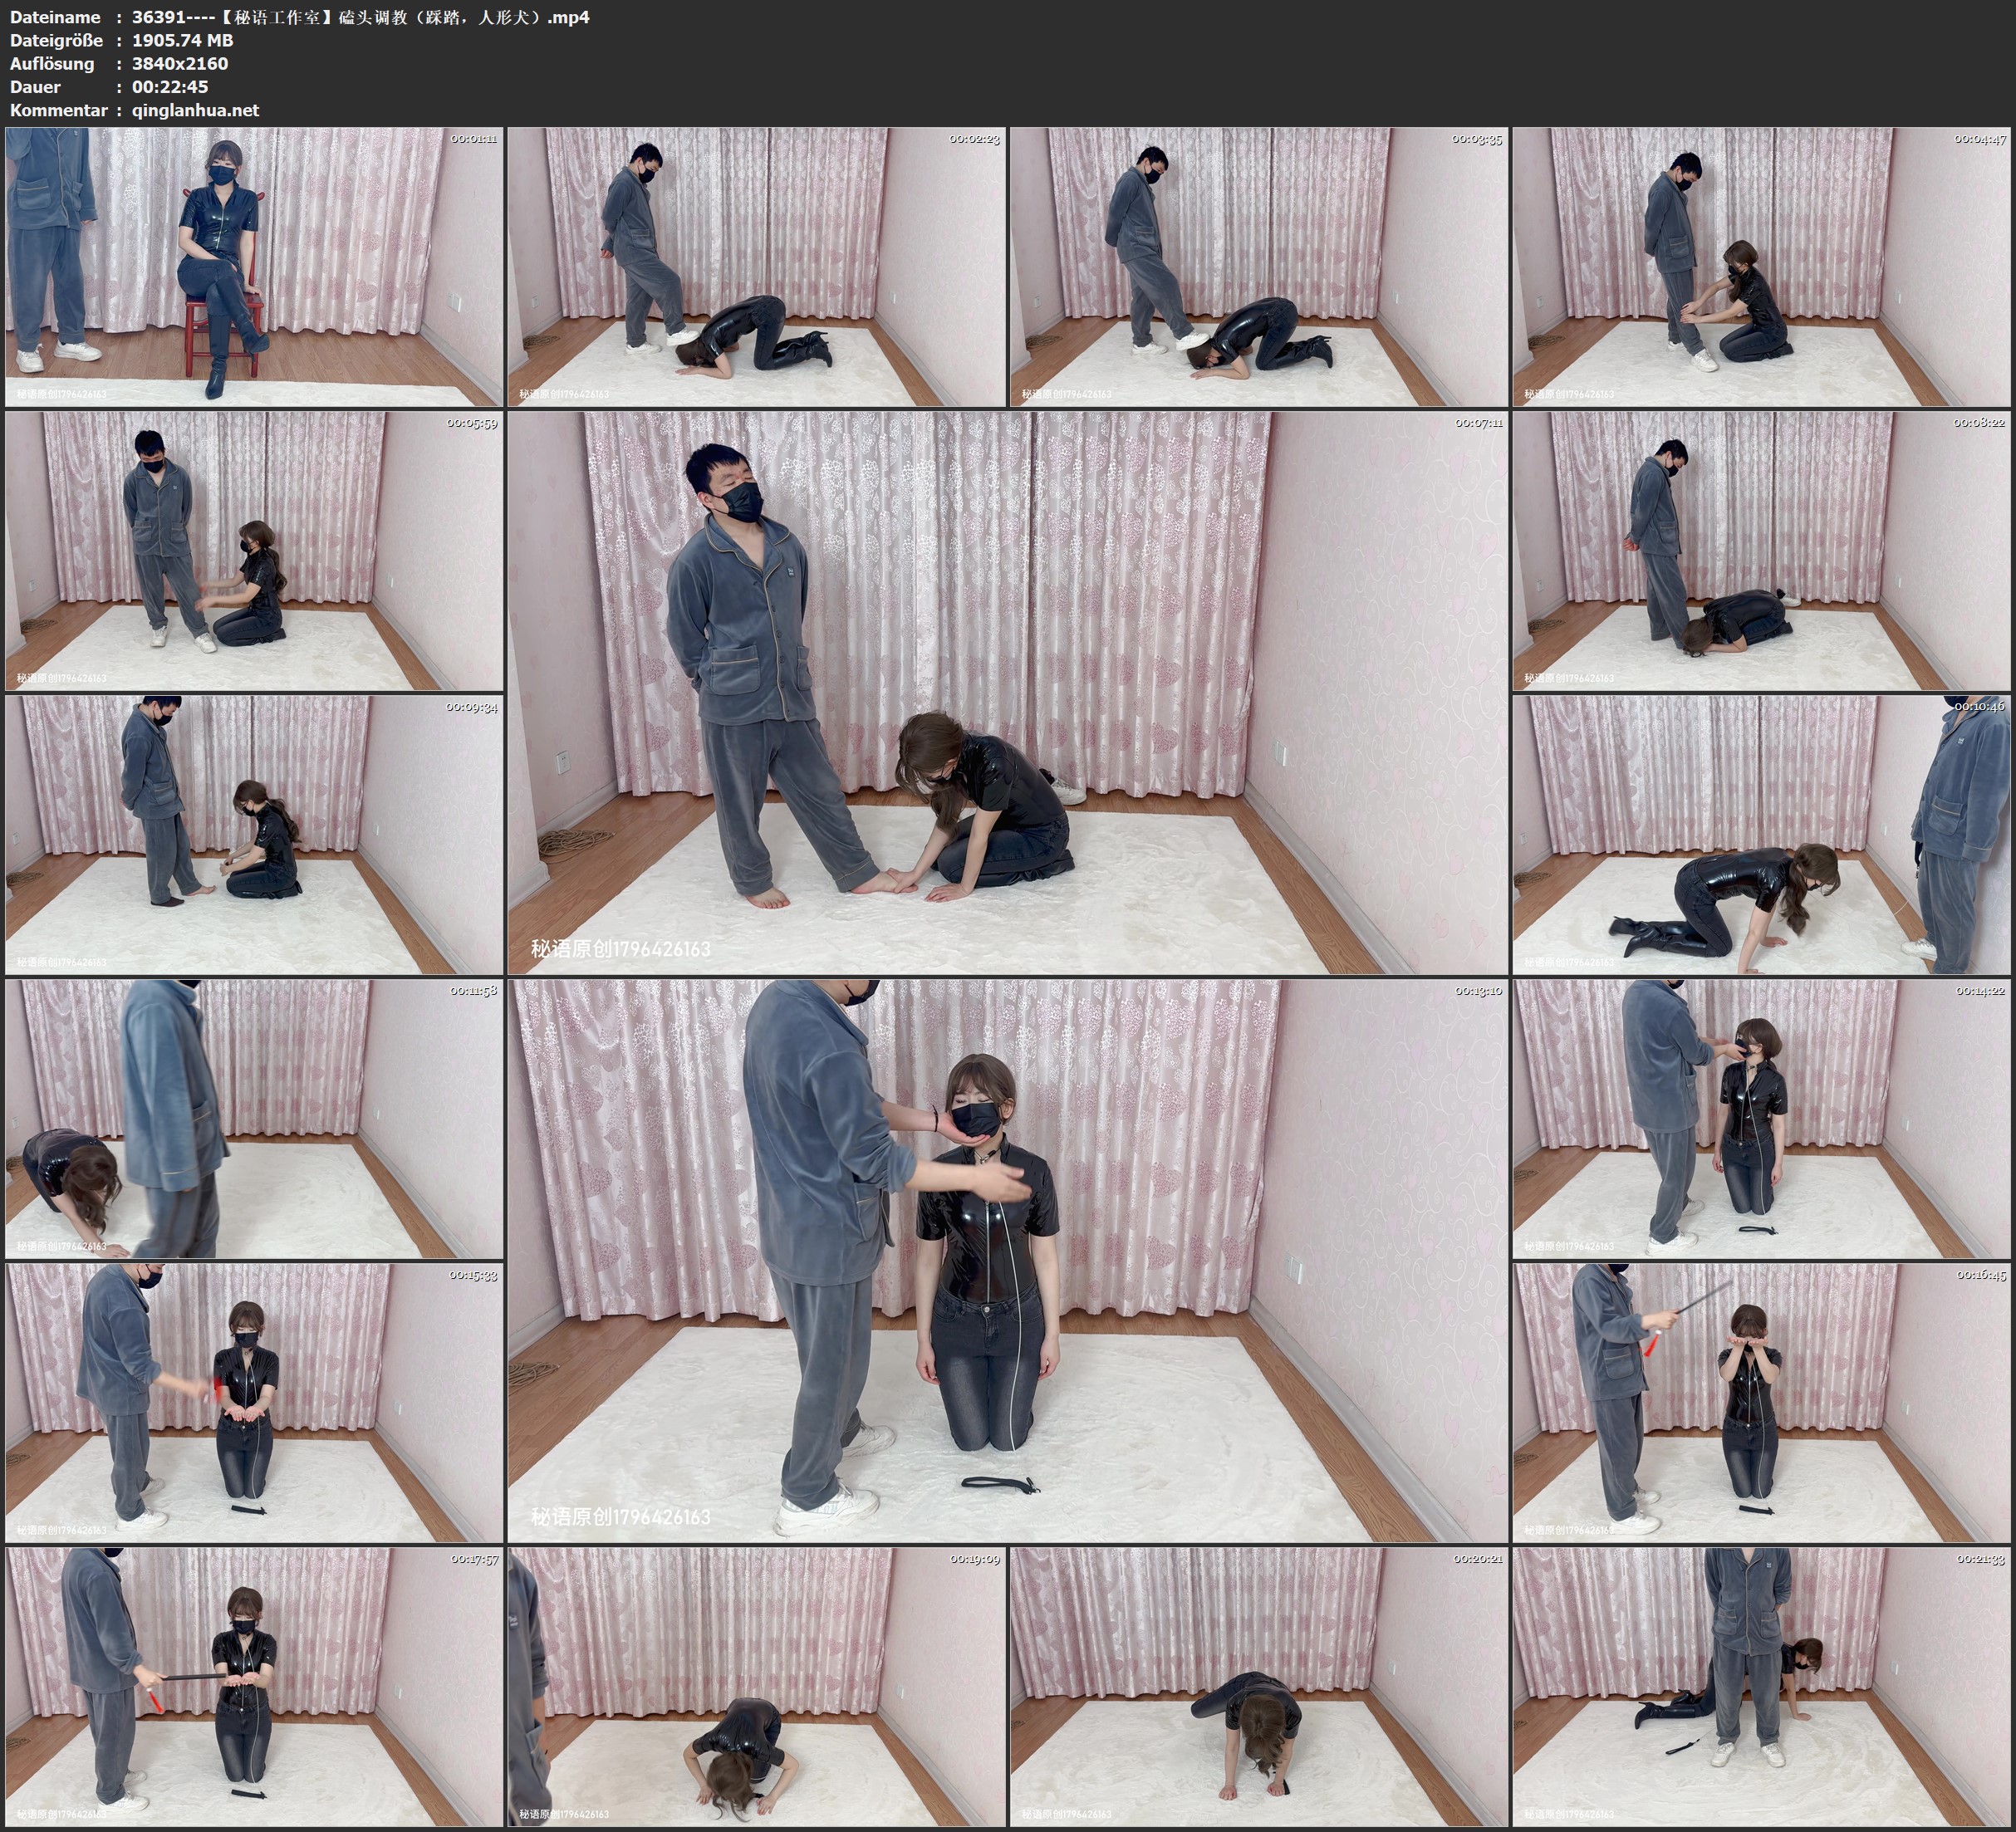This screenshot has width=2016, height=1832.
Task: Click the 00:15:33 preview frame
Action: tap(254, 1402)
